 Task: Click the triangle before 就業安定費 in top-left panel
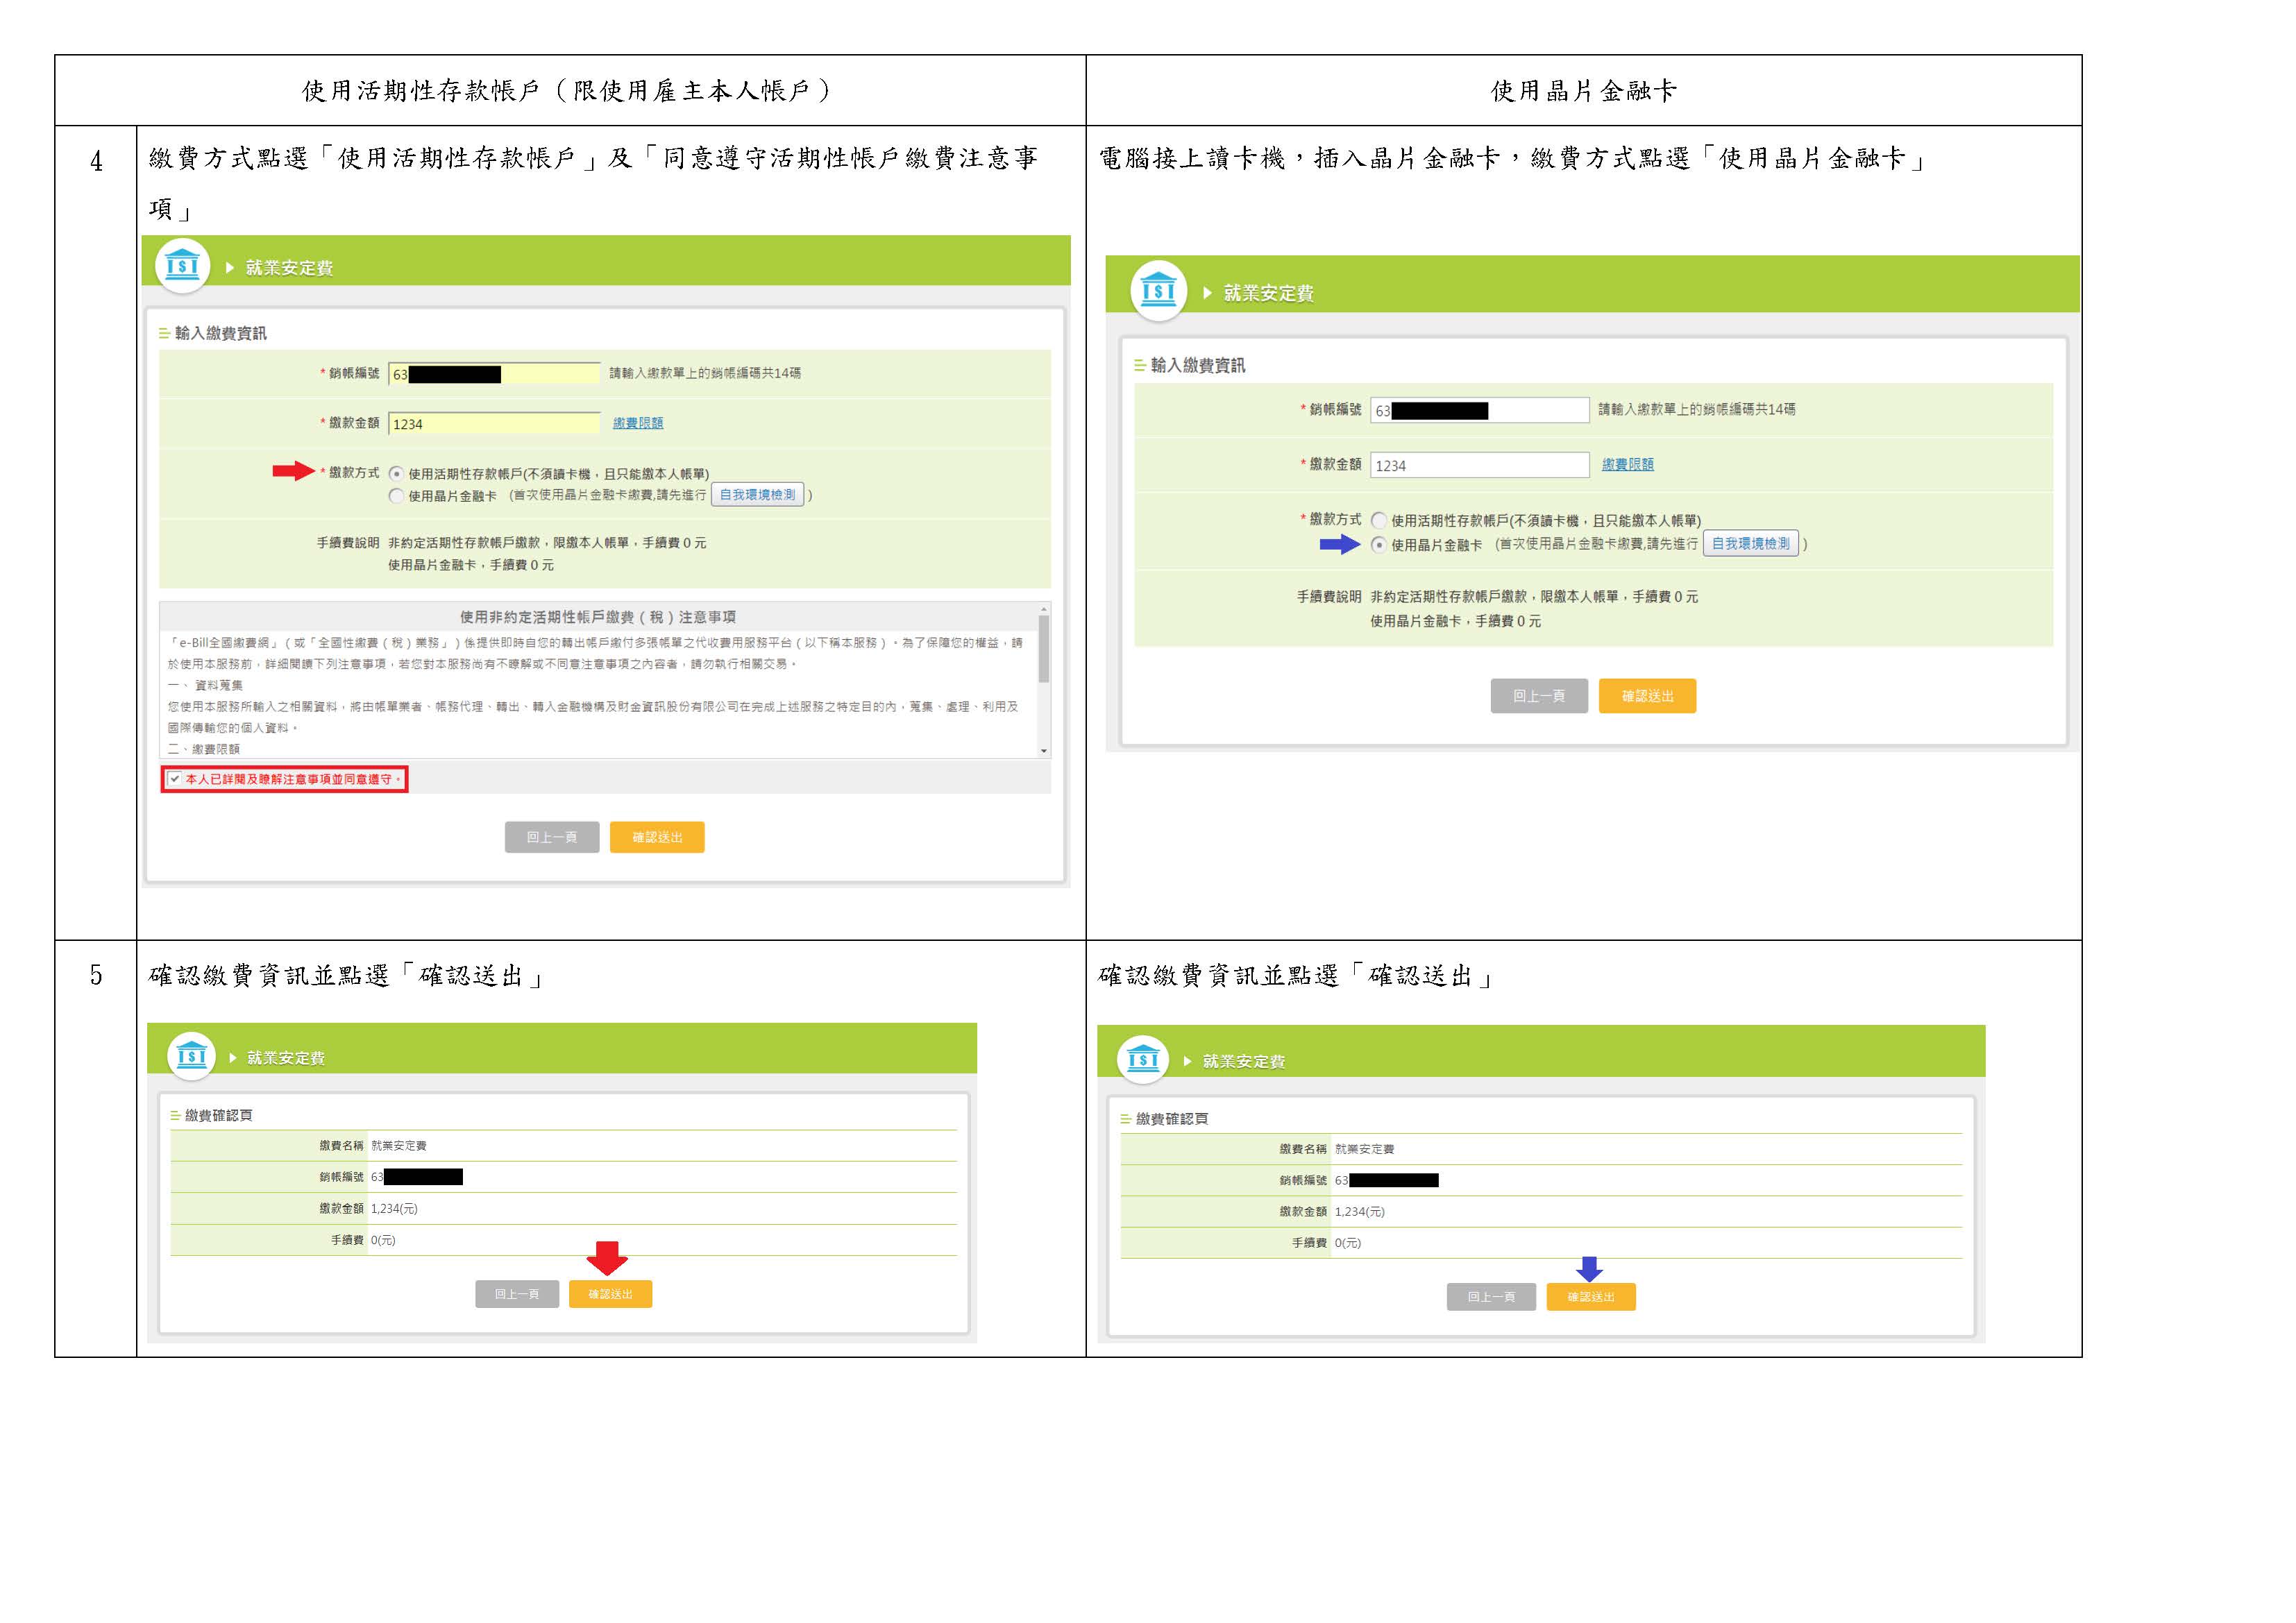click(230, 268)
